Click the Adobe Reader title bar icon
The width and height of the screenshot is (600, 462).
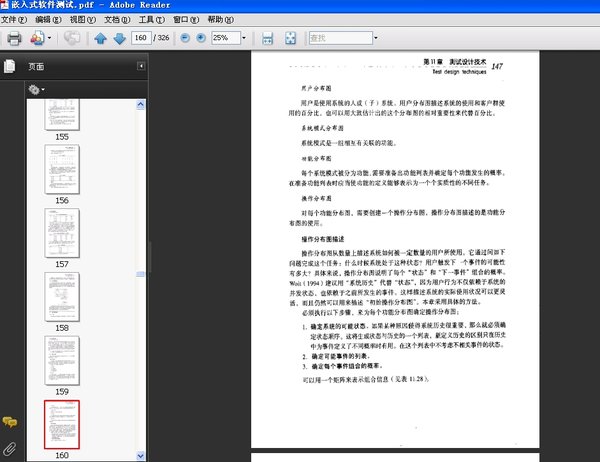5,5
